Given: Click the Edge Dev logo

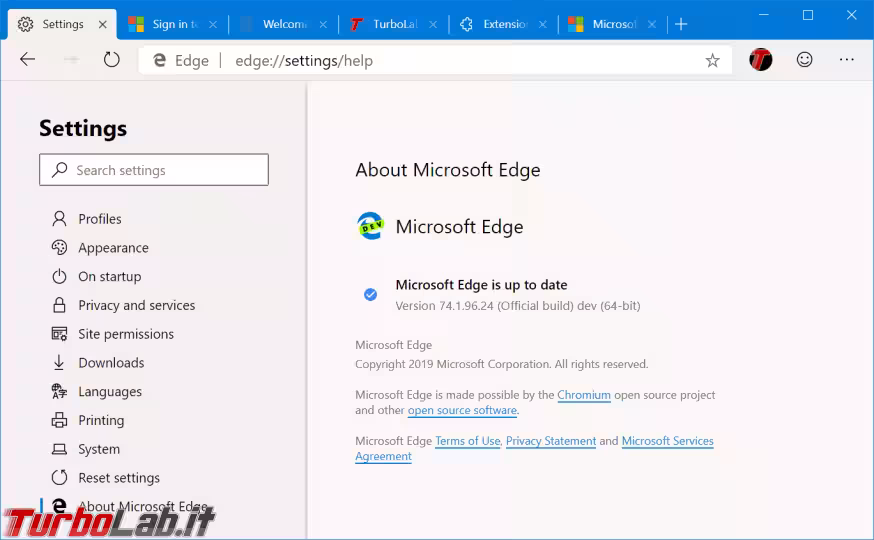Looking at the screenshot, I should click(x=370, y=226).
